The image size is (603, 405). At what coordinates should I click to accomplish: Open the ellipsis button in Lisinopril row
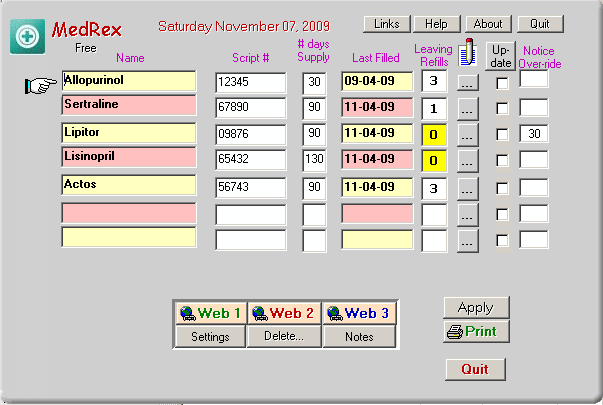[468, 161]
